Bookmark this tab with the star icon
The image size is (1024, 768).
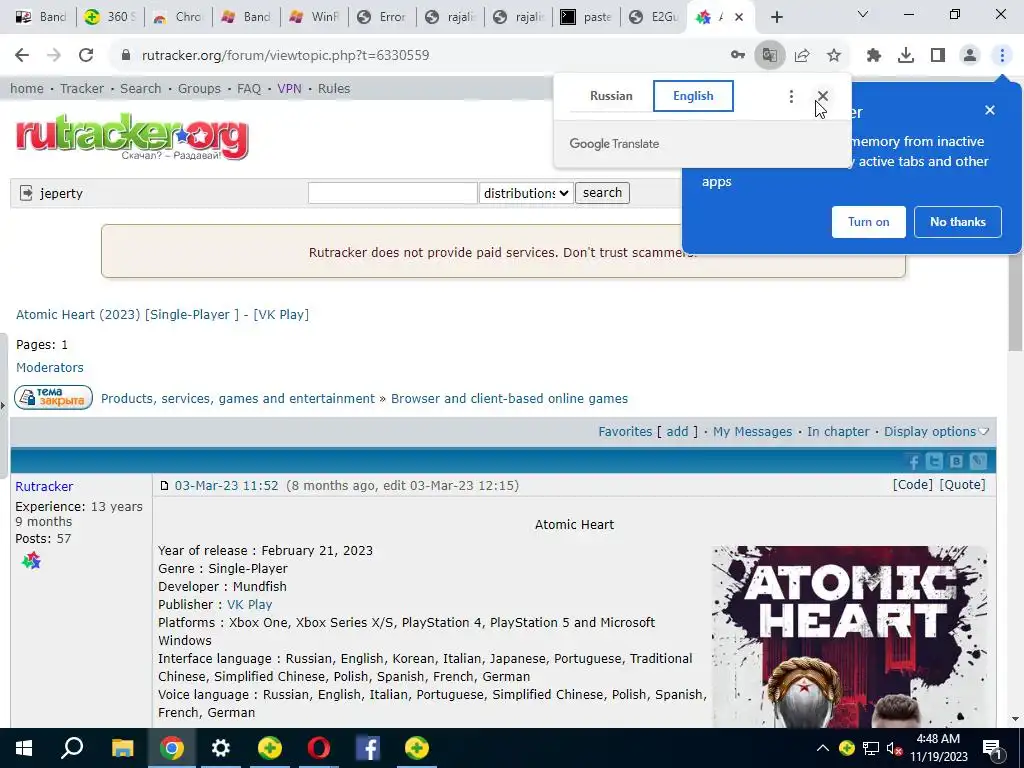(834, 56)
